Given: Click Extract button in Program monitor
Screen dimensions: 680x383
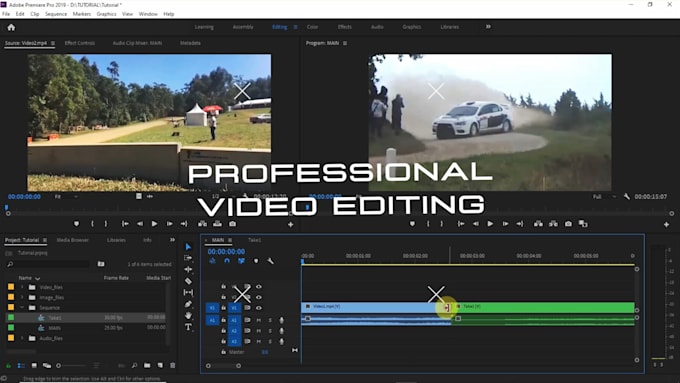Looking at the screenshot, I should [553, 224].
